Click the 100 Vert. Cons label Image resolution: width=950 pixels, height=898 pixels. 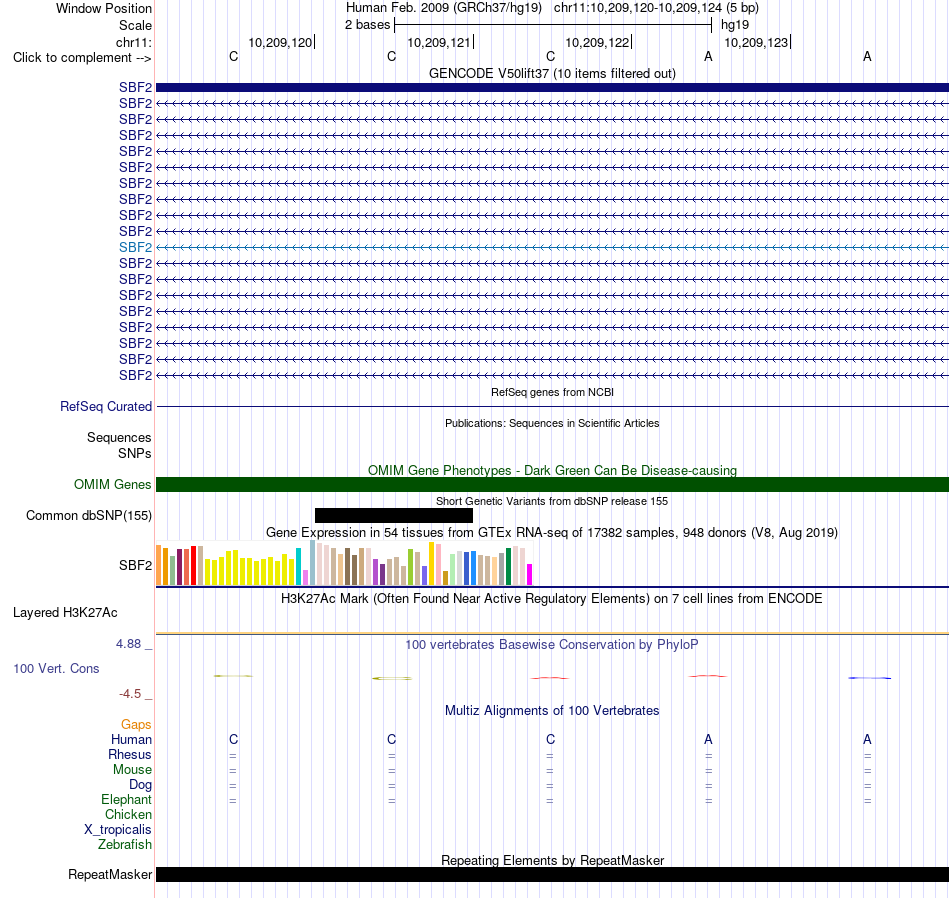56,668
